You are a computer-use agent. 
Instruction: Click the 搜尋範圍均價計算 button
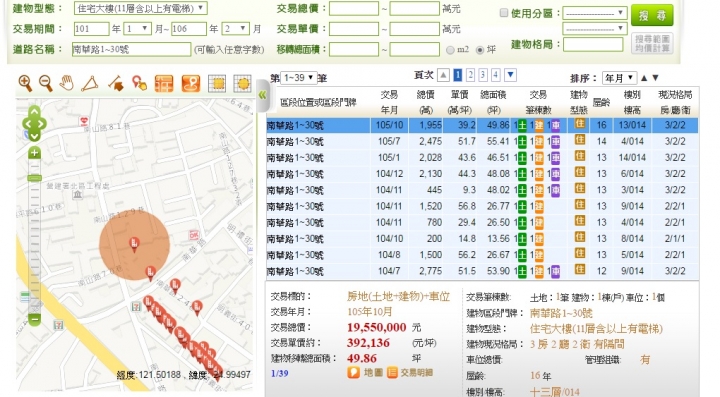pos(652,43)
